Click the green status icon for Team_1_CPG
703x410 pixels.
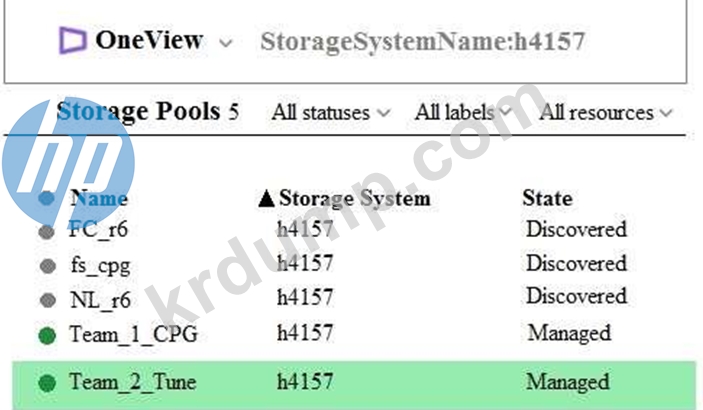47,336
